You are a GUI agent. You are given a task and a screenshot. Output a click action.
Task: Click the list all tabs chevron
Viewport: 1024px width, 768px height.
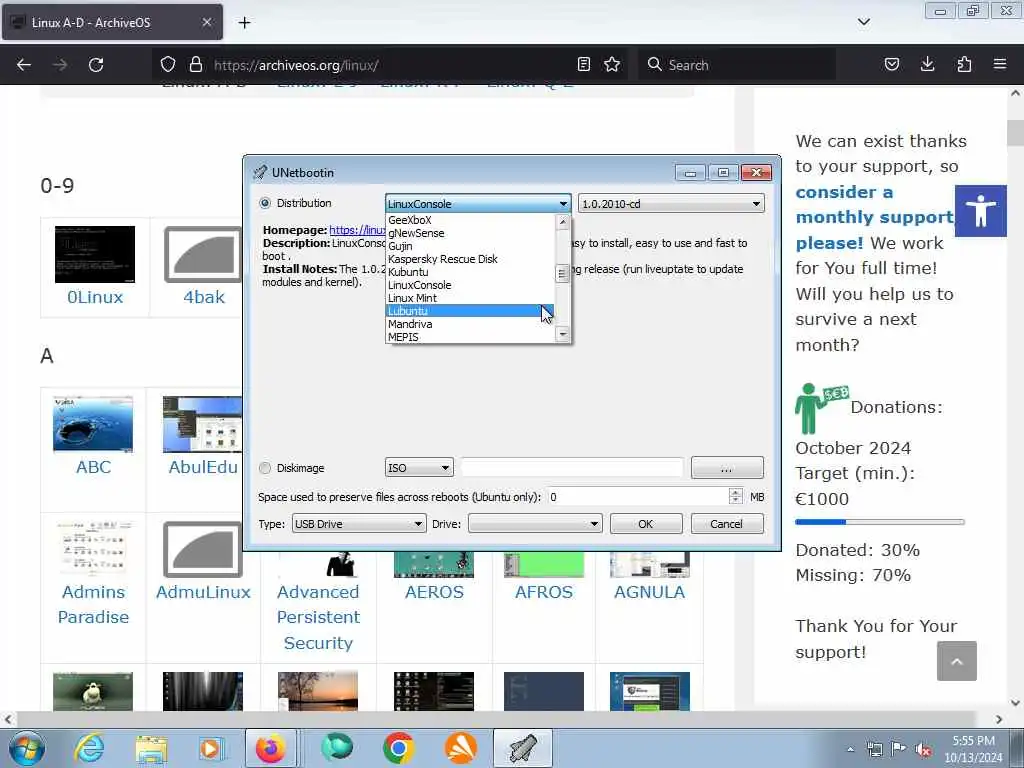[x=863, y=22]
